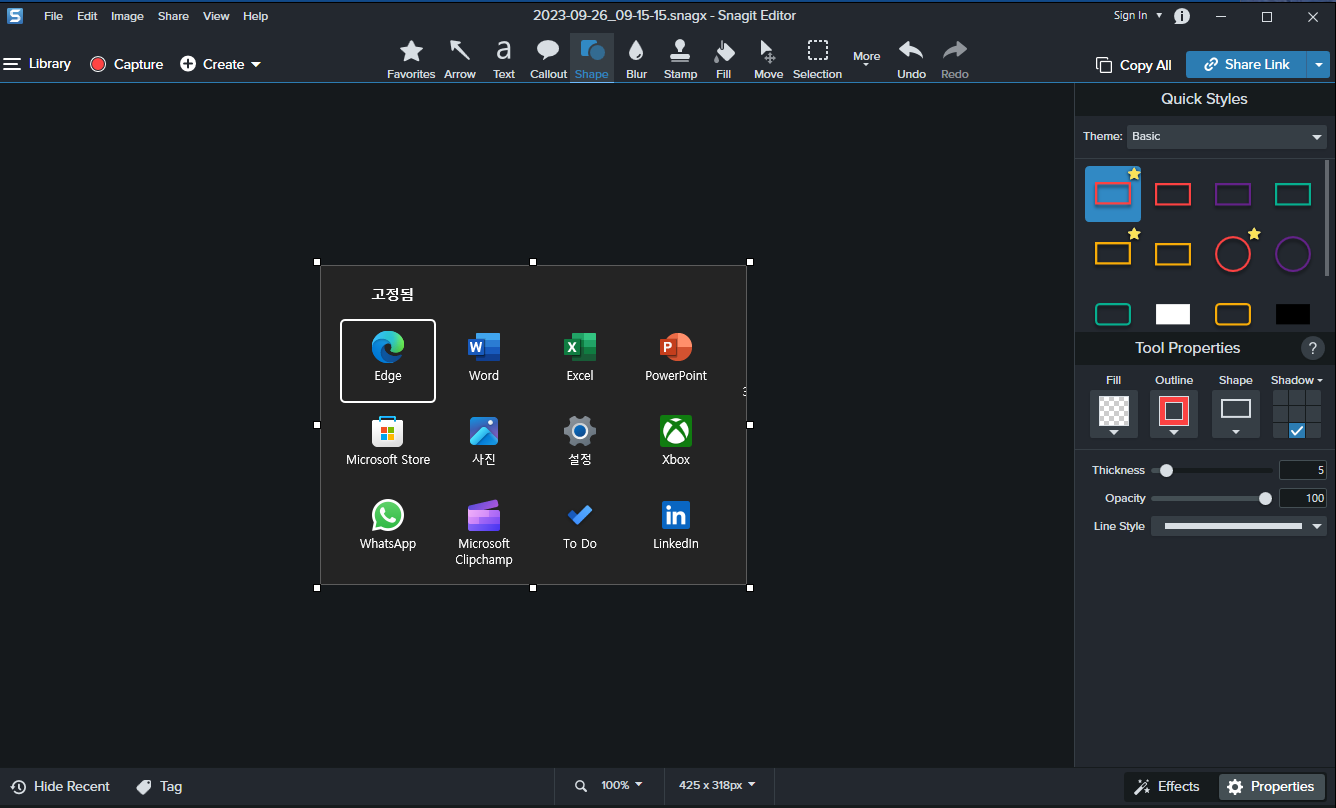Select the Selection tool
Screen dimensions: 1336x808
pyautogui.click(x=817, y=59)
